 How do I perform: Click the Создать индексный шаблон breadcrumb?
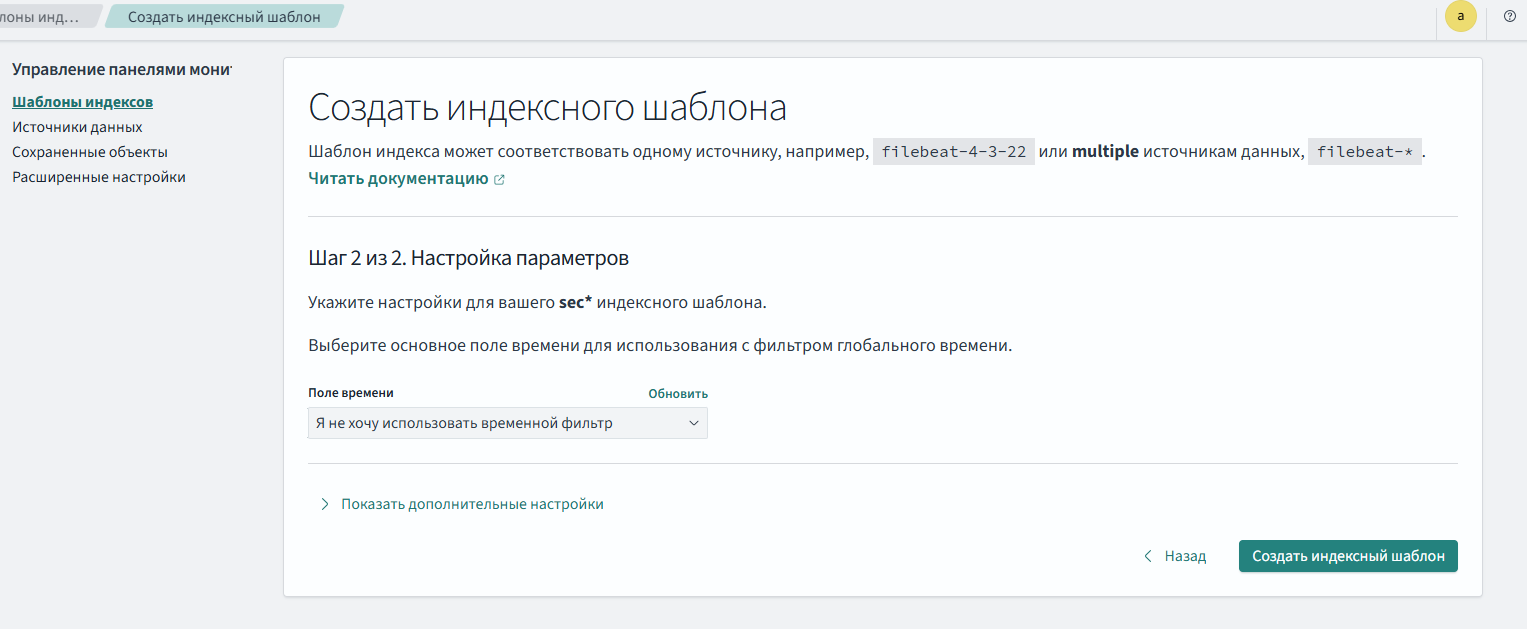(x=224, y=17)
